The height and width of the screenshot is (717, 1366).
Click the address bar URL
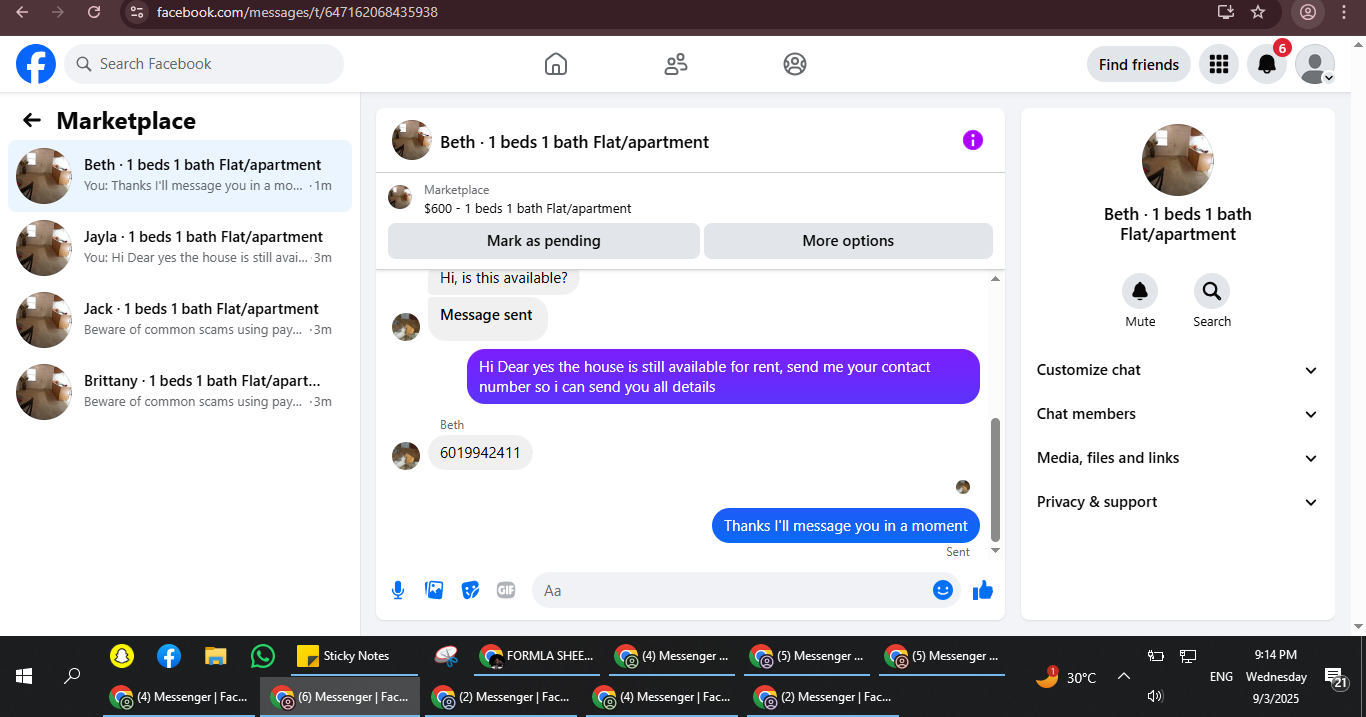tap(297, 12)
